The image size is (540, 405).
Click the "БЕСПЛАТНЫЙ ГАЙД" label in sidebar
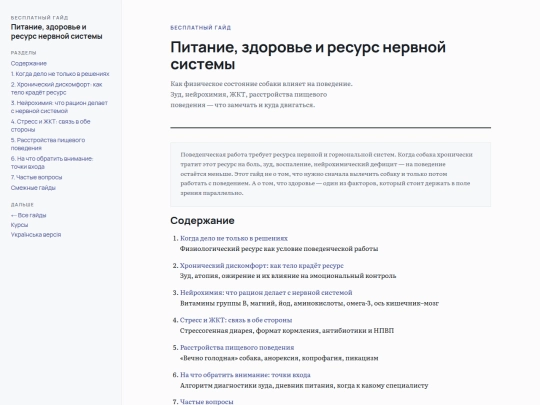40,18
